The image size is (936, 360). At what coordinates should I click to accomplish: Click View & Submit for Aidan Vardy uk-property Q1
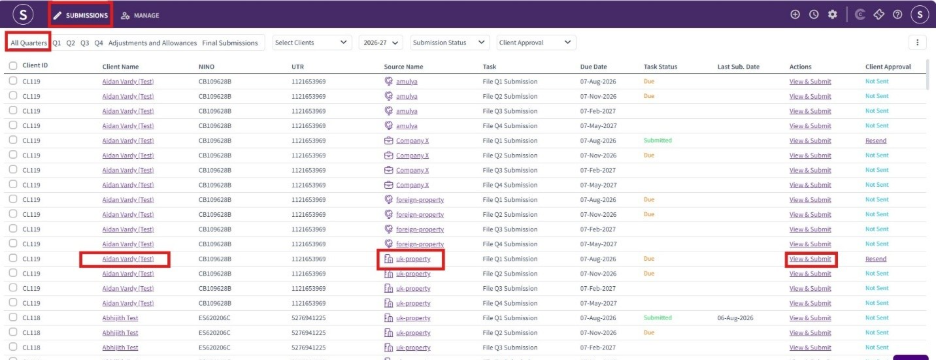tap(810, 259)
